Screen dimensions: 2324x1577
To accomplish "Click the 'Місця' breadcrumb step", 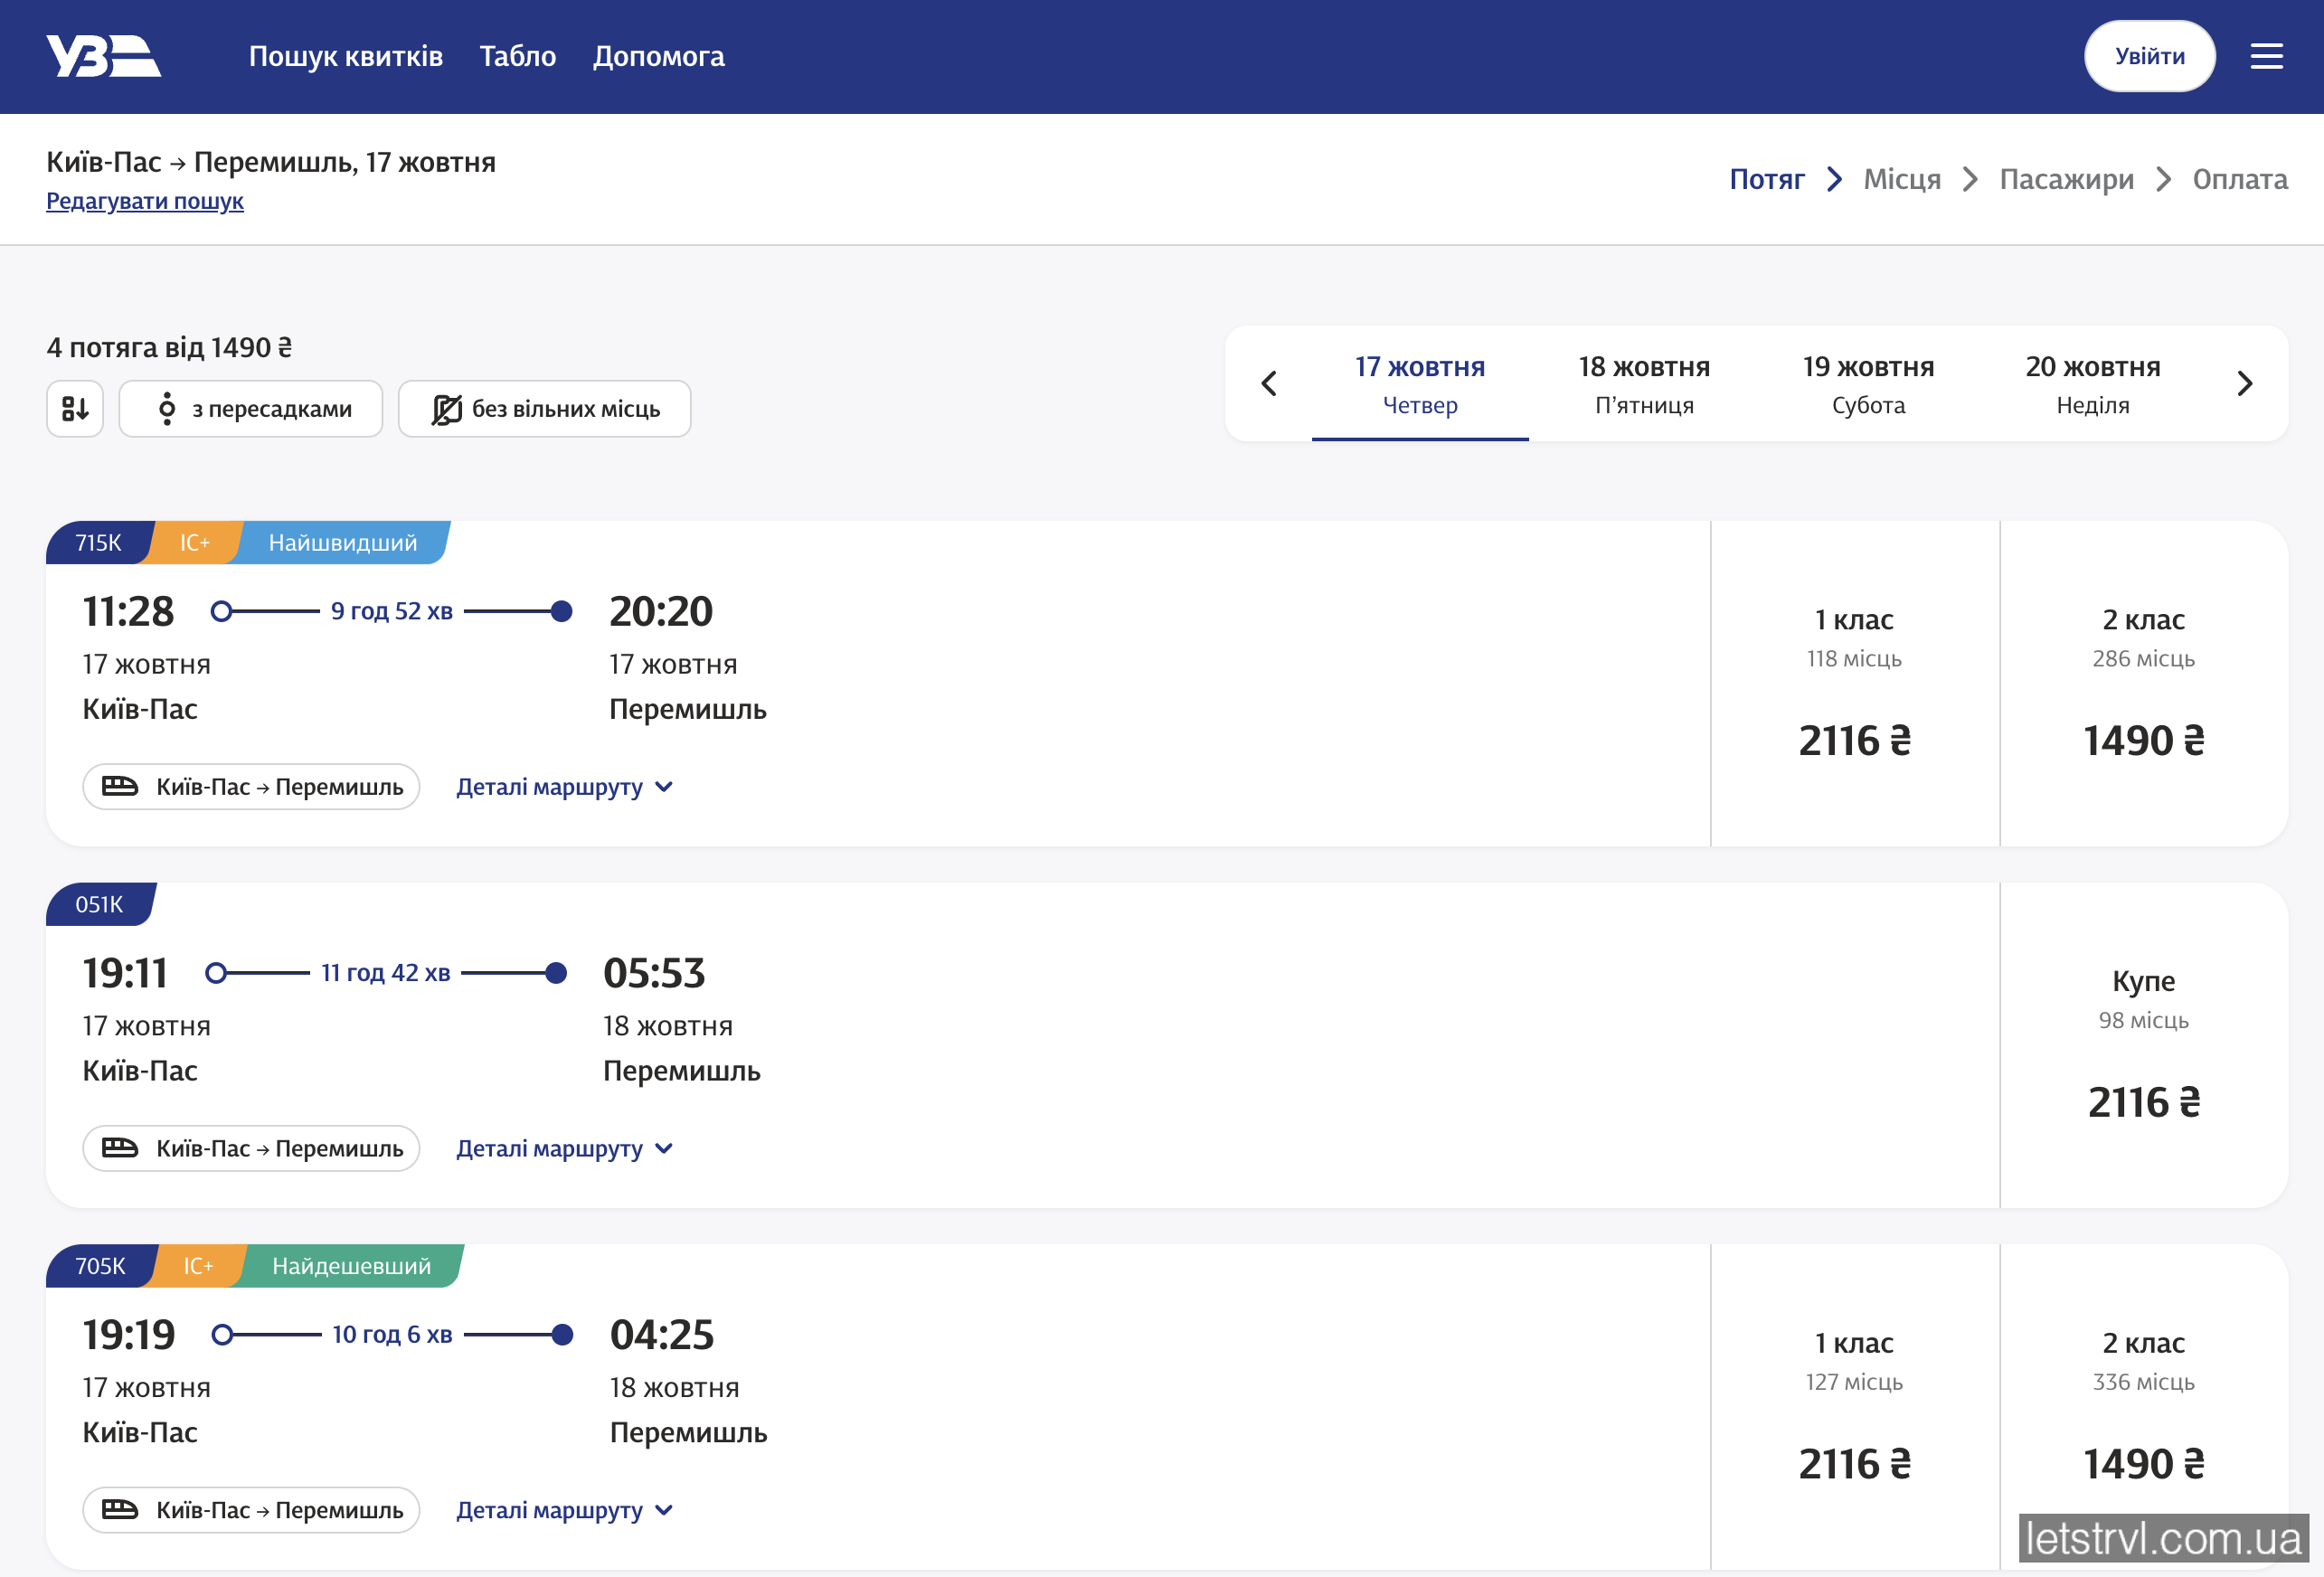I will click(1901, 179).
